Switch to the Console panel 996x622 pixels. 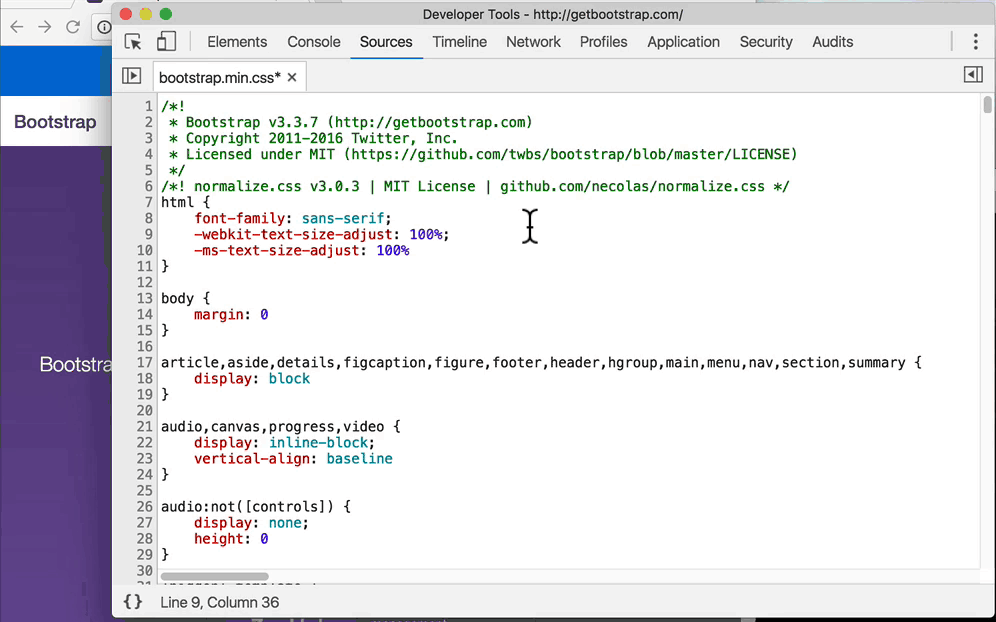[313, 42]
